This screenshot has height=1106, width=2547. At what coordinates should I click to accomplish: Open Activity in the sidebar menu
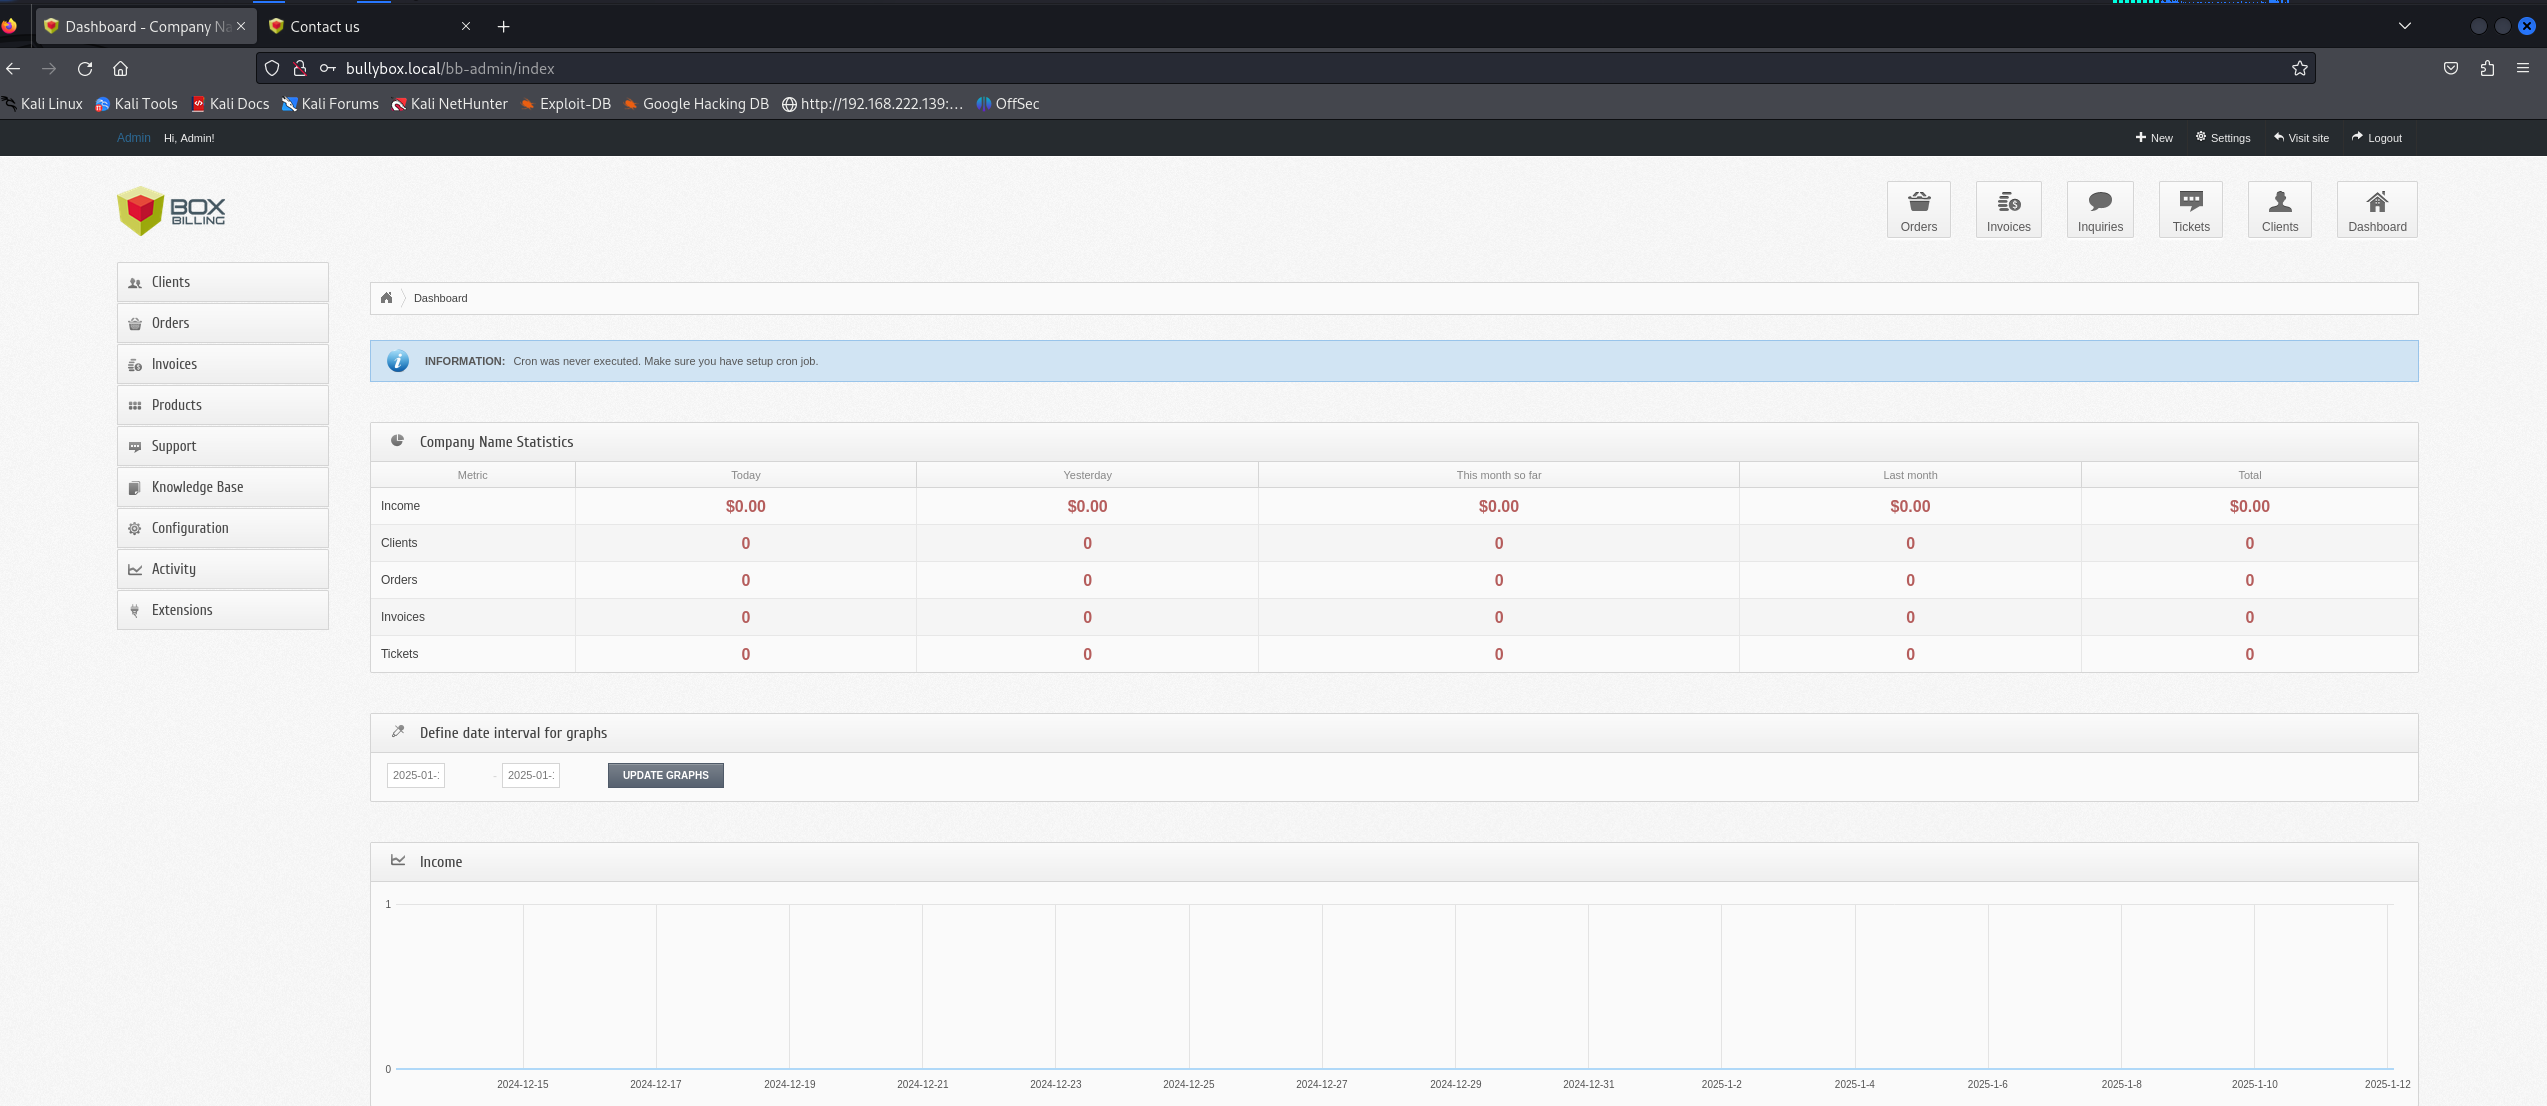(223, 569)
